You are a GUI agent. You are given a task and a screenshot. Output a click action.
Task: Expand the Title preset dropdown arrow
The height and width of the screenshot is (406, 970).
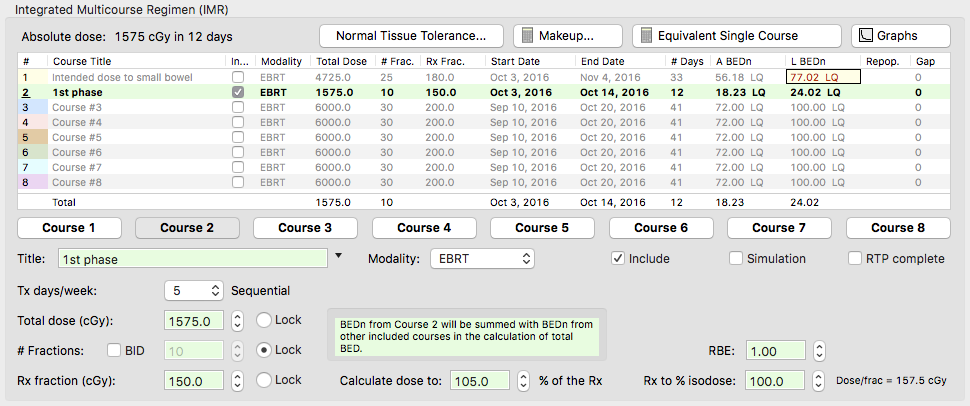[338, 257]
